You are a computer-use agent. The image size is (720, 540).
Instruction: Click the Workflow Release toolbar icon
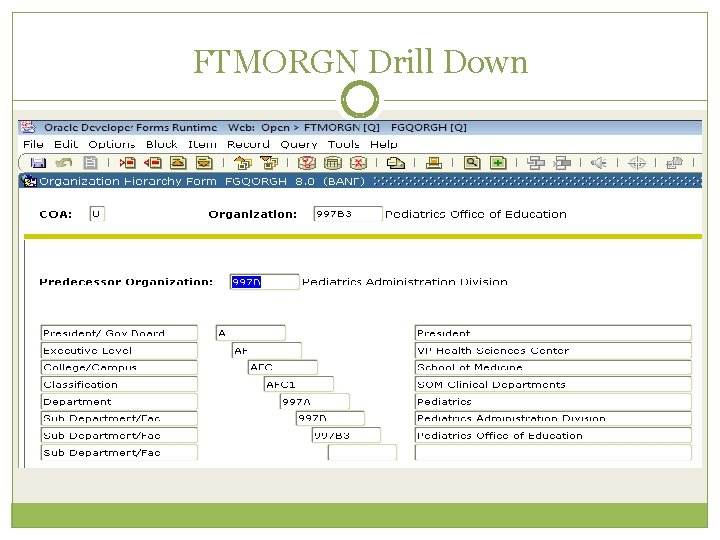pyautogui.click(x=562, y=163)
